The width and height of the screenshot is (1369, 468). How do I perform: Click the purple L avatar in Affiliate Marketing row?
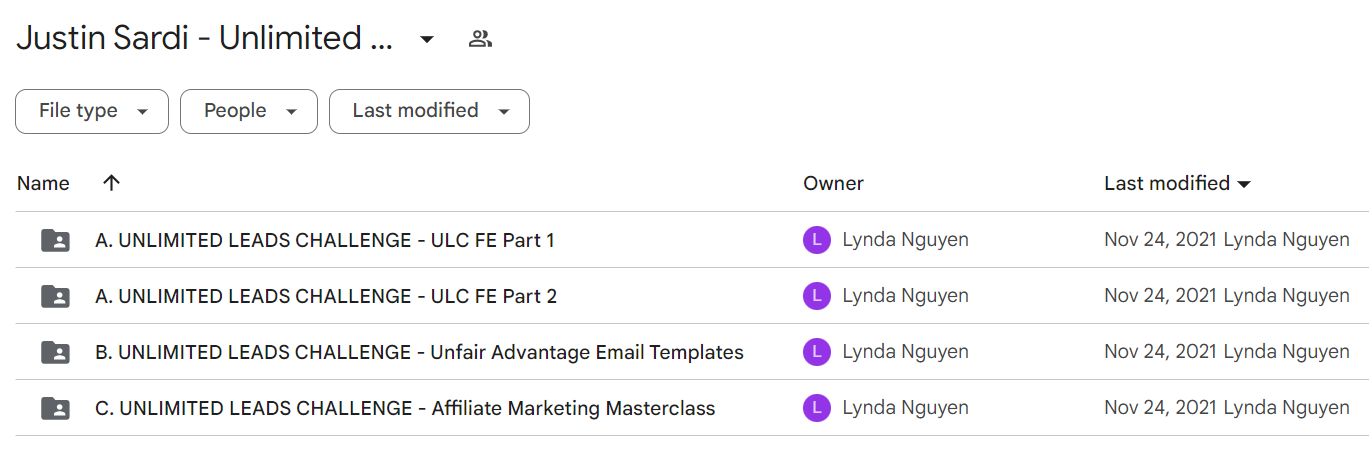(x=817, y=408)
